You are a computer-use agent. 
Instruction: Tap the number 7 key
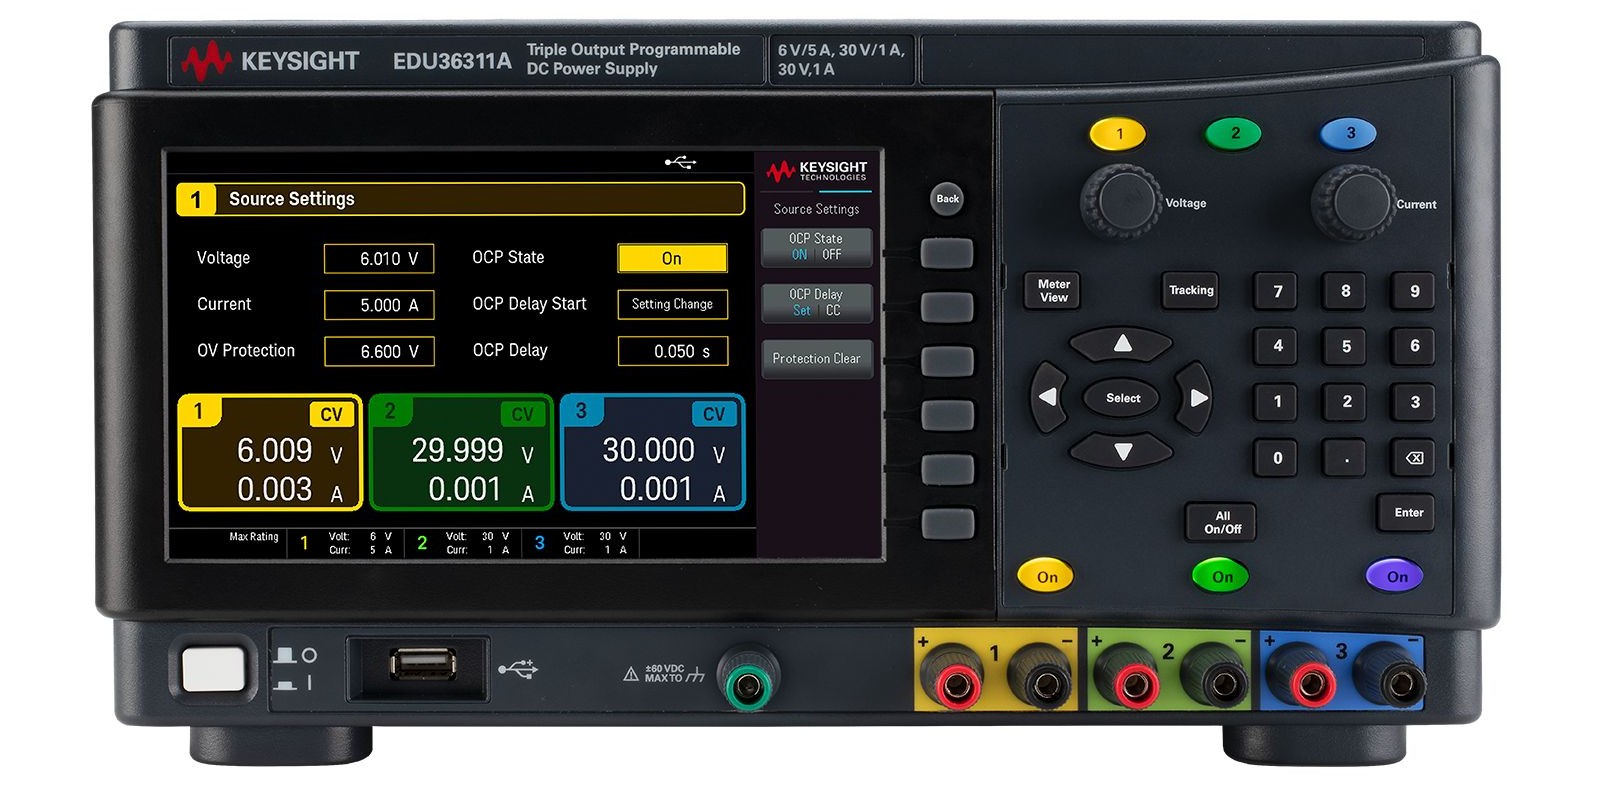(x=1277, y=291)
